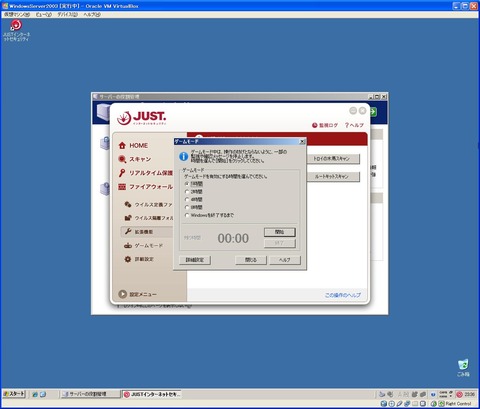Image resolution: width=480 pixels, height=409 pixels.
Task: Launch Internet Explorer from quick launch
Action: coord(35,394)
